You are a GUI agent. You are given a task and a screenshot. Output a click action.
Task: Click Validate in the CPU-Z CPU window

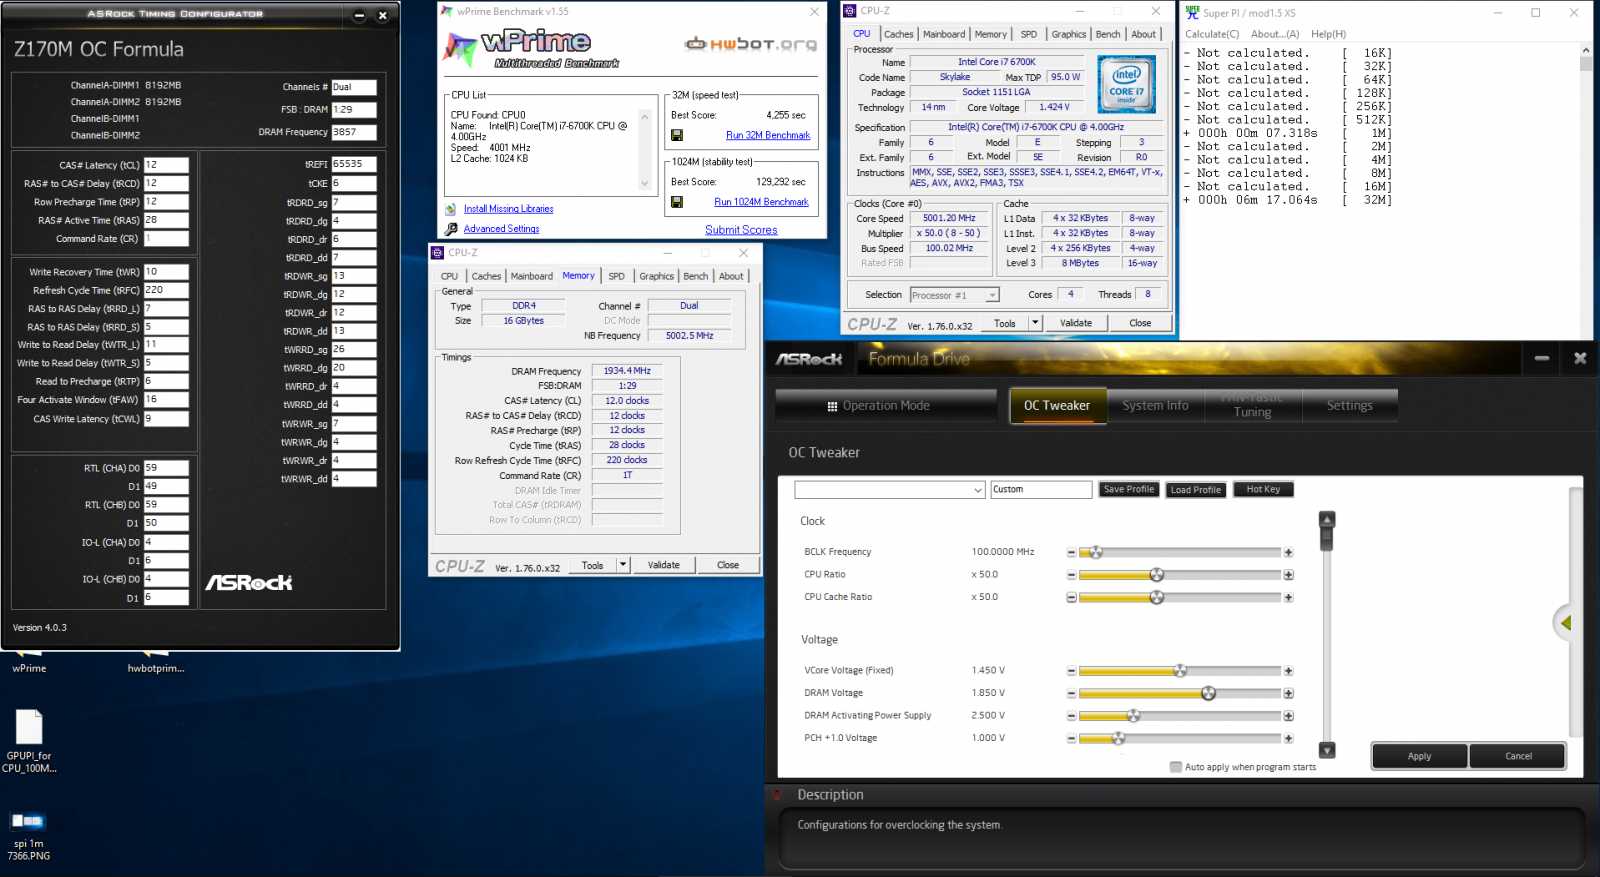pos(1076,323)
